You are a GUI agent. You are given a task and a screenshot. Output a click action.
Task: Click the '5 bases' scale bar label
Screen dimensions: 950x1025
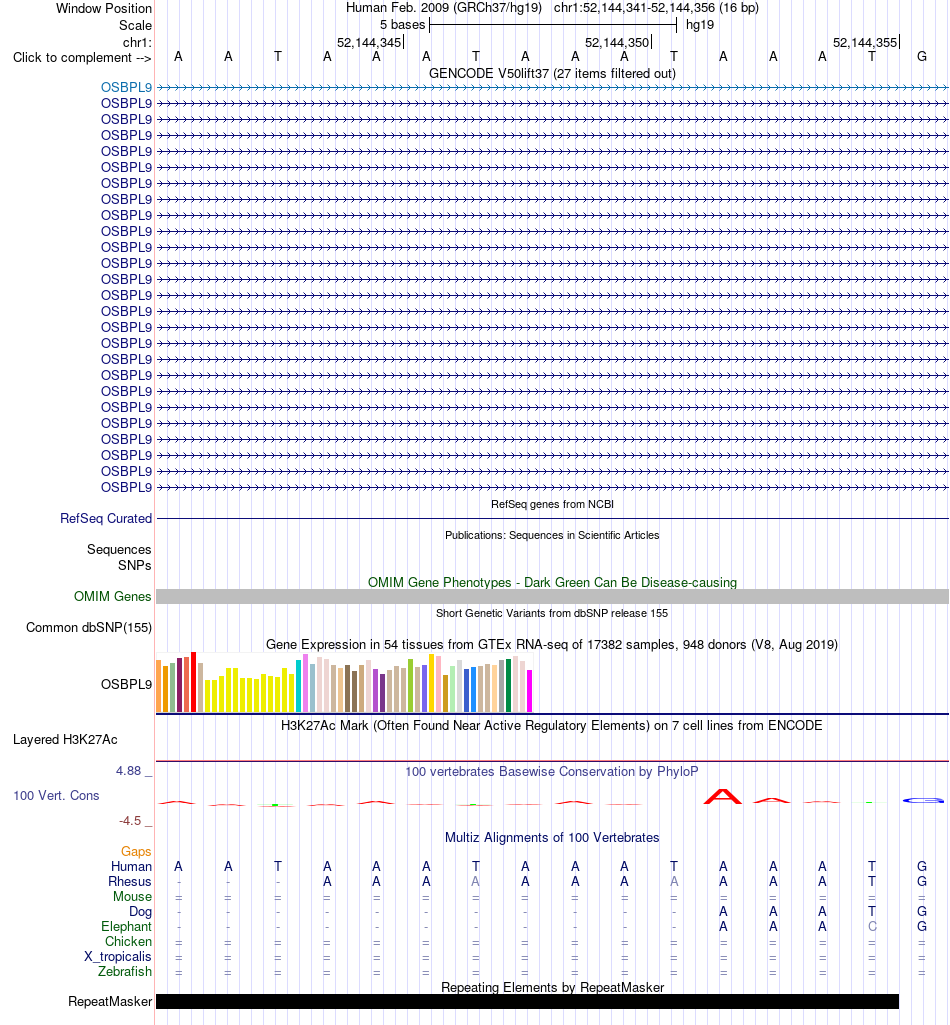coord(402,25)
